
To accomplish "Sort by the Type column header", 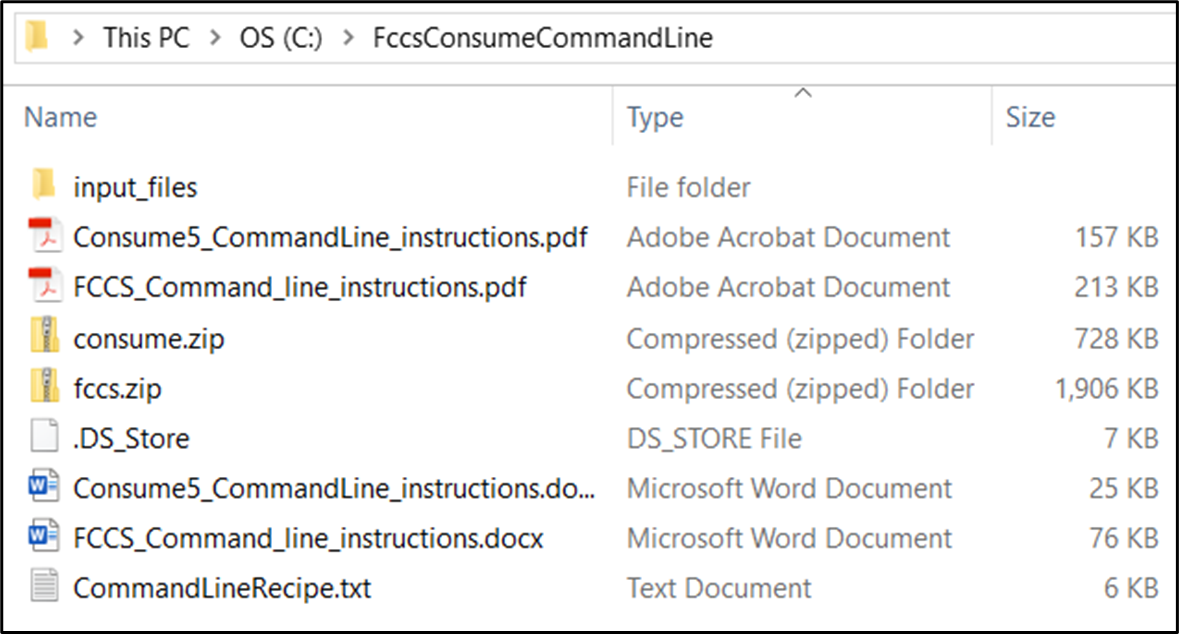I will click(x=655, y=117).
